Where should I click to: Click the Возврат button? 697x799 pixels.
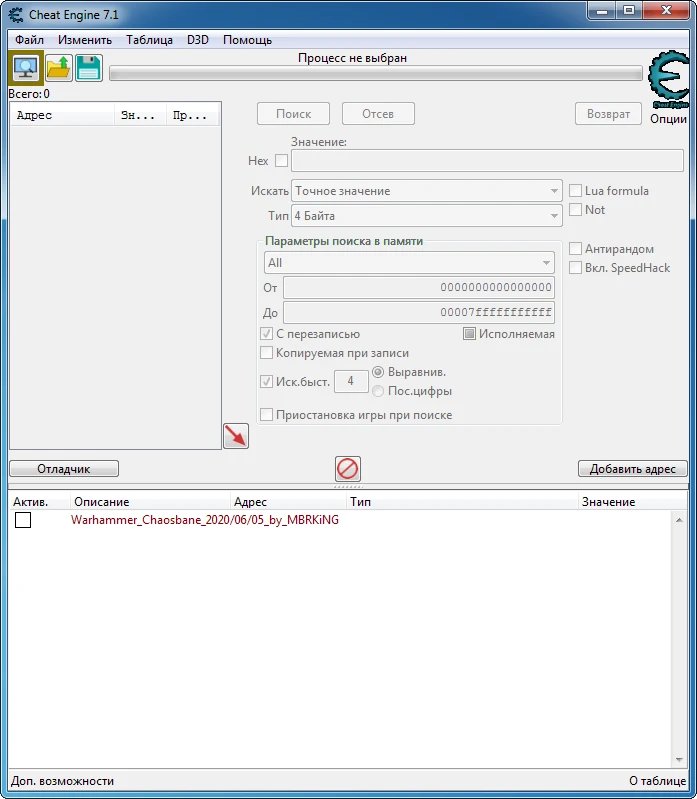pyautogui.click(x=608, y=114)
